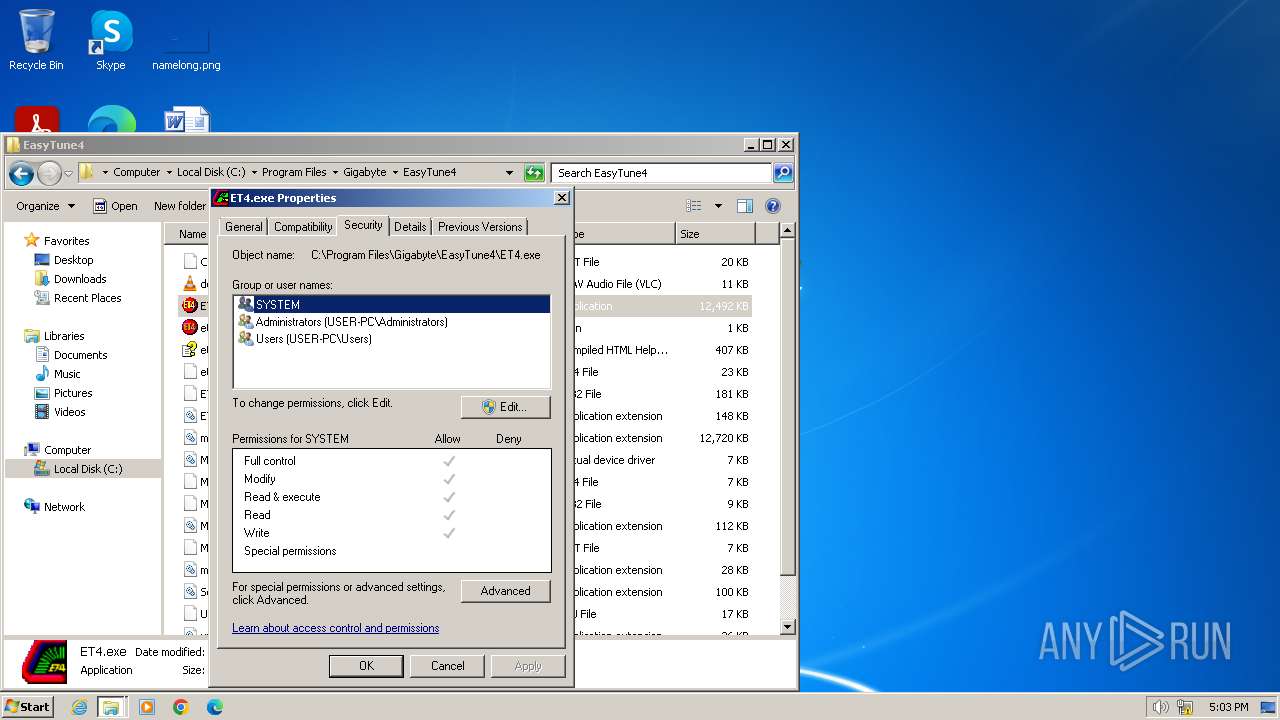The image size is (1280, 720).
Task: Switch to the Details tab
Action: click(410, 227)
